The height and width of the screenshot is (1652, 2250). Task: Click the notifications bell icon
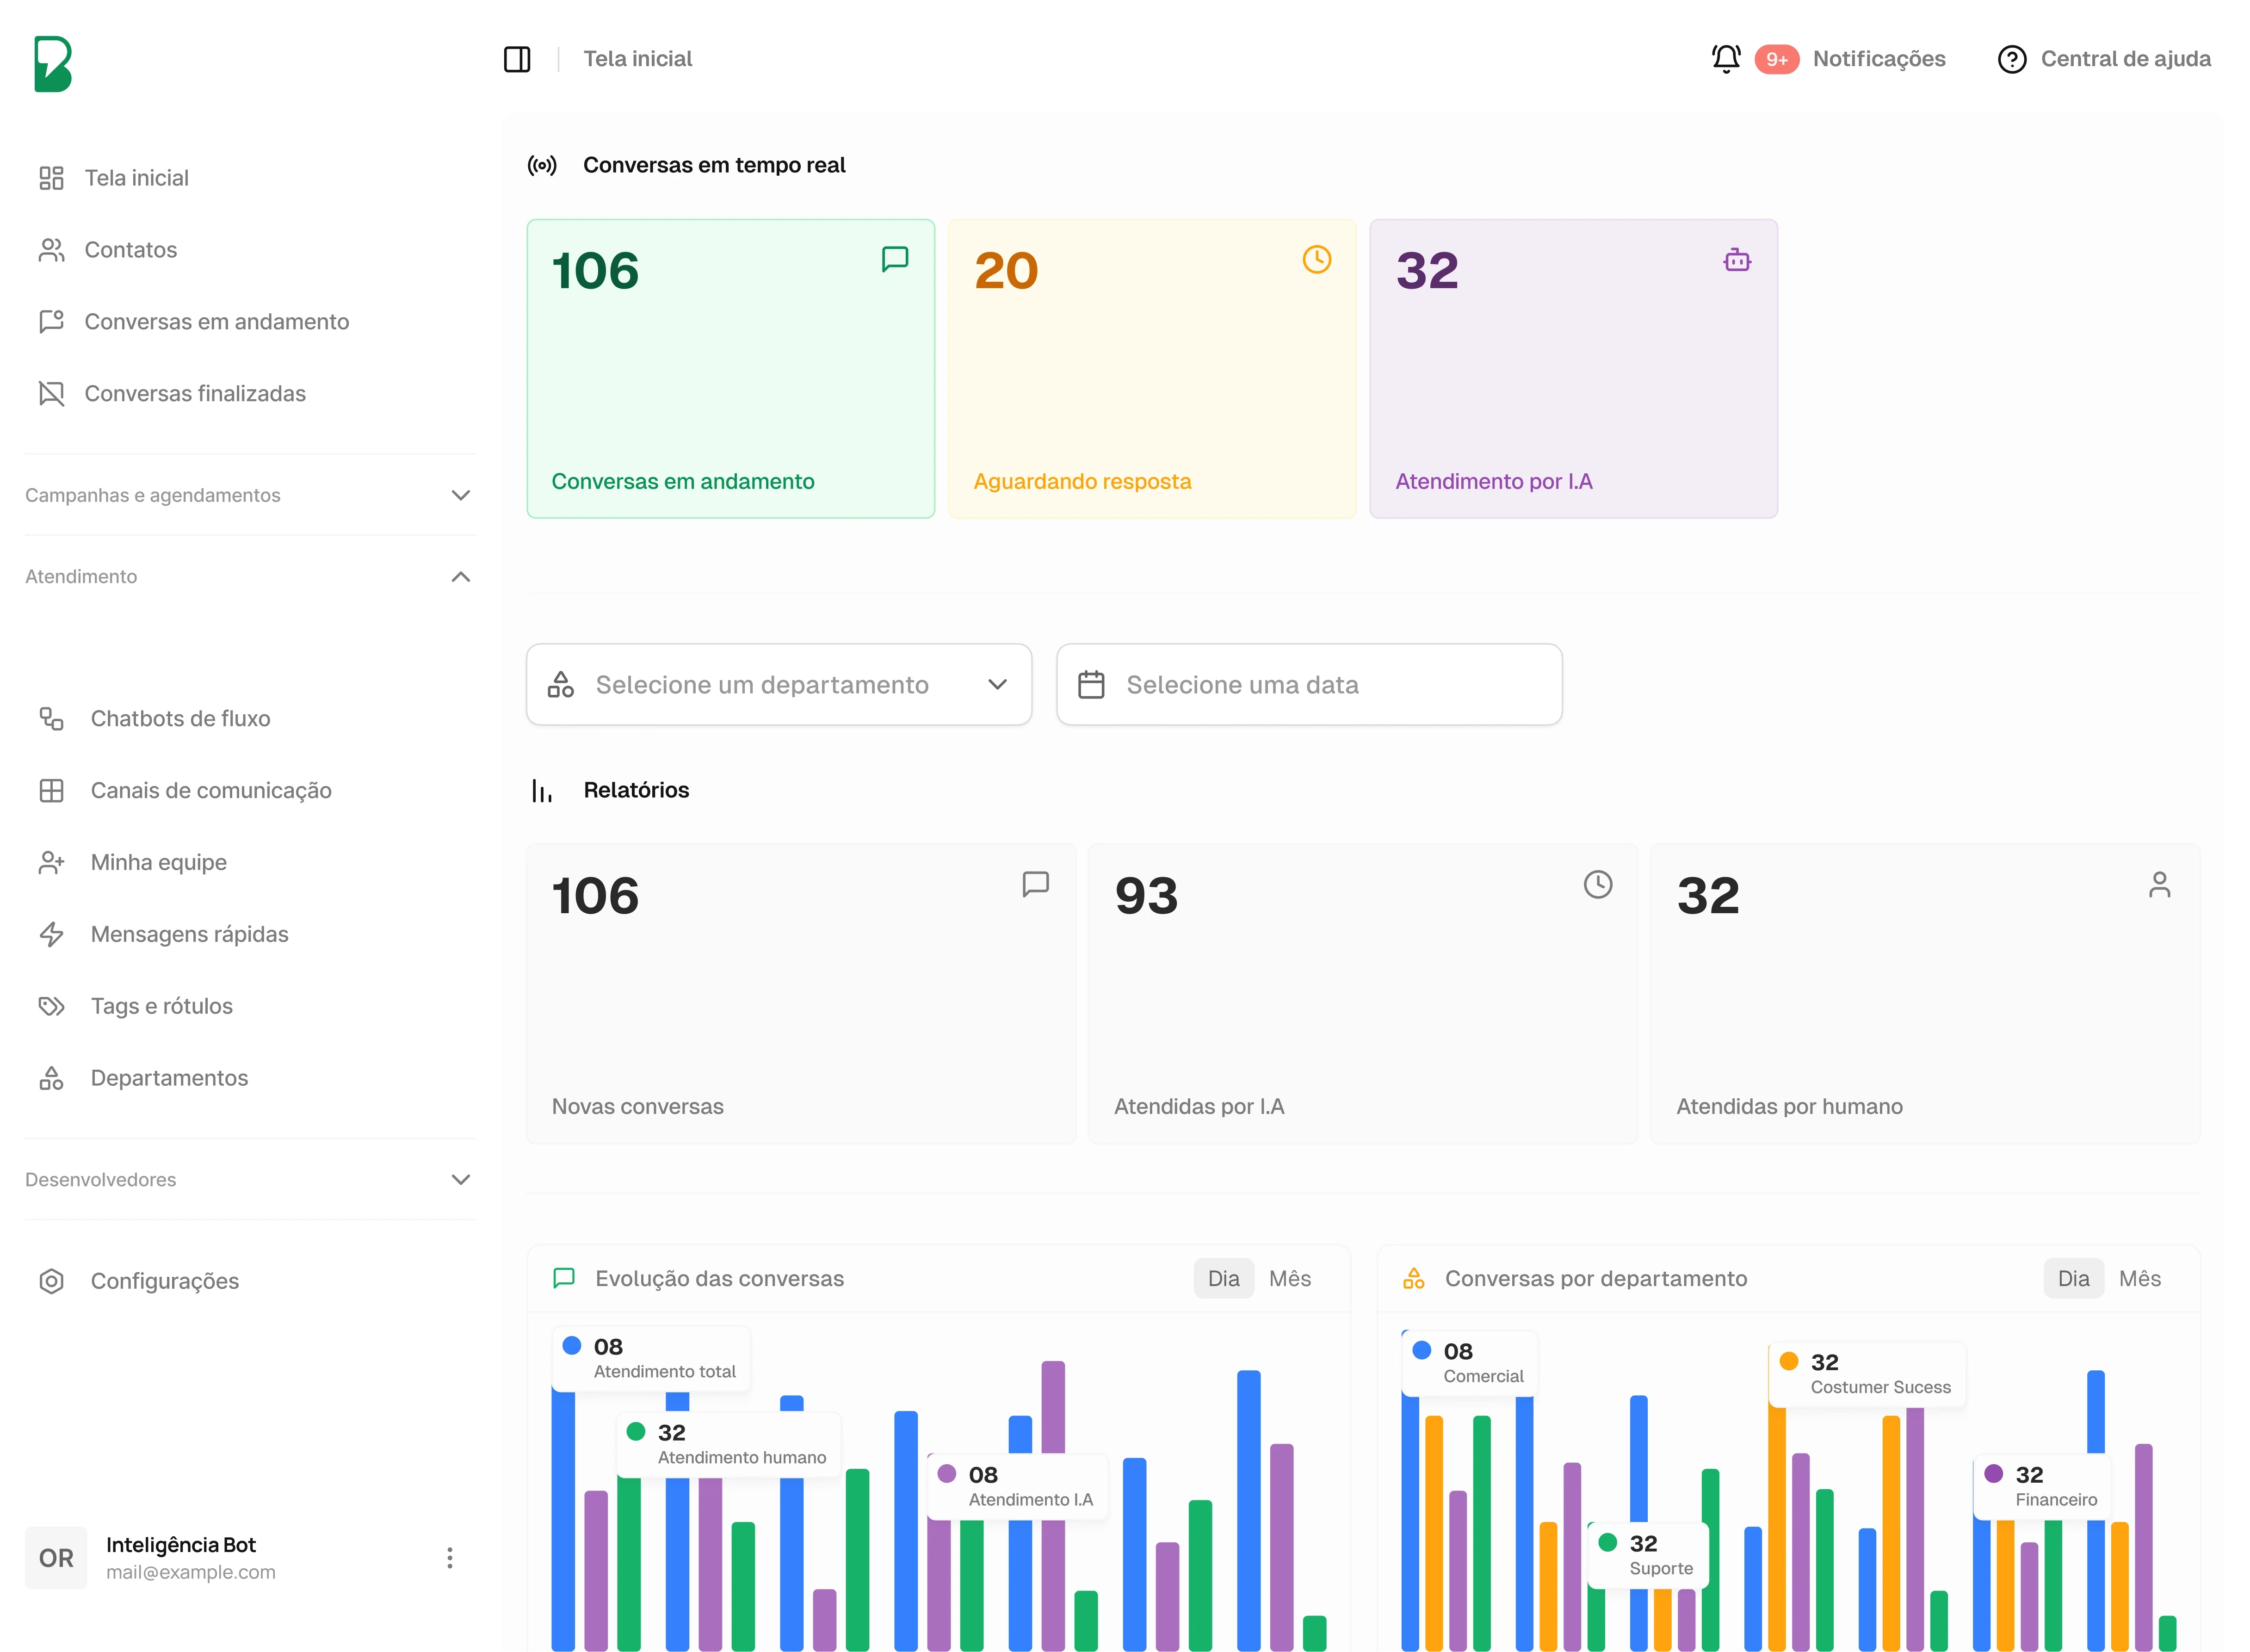1726,59
